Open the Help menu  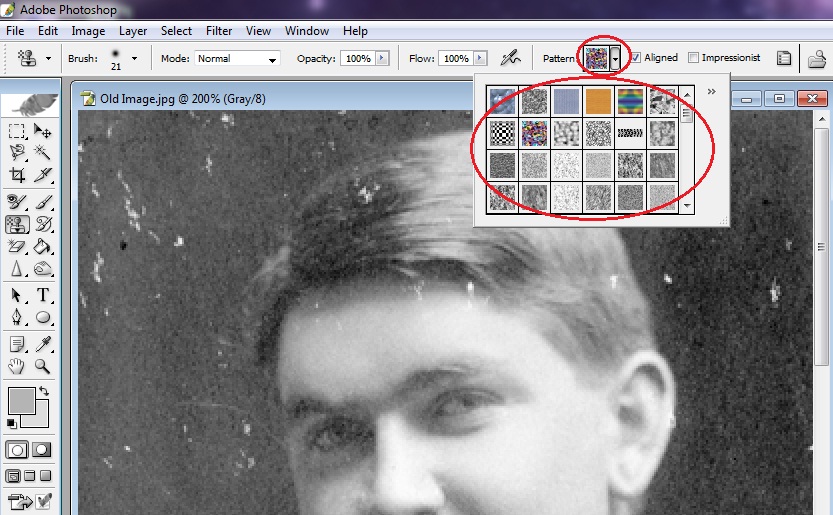355,31
